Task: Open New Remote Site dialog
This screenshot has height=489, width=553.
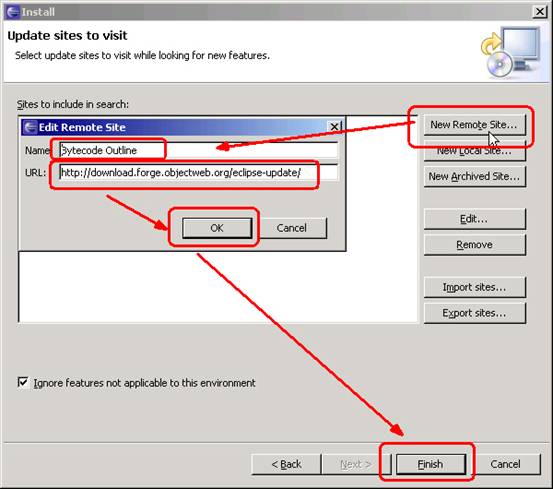Action: point(474,125)
